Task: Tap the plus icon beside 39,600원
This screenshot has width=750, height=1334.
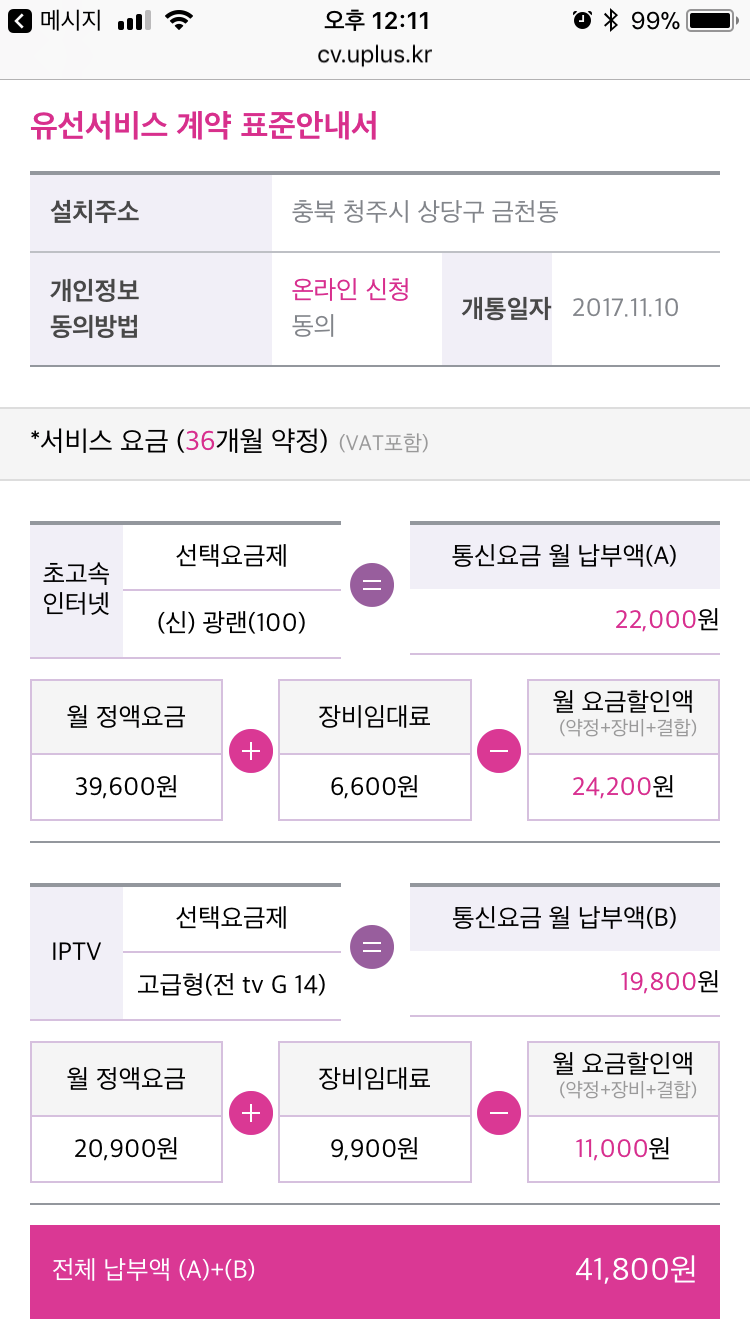Action: [251, 752]
